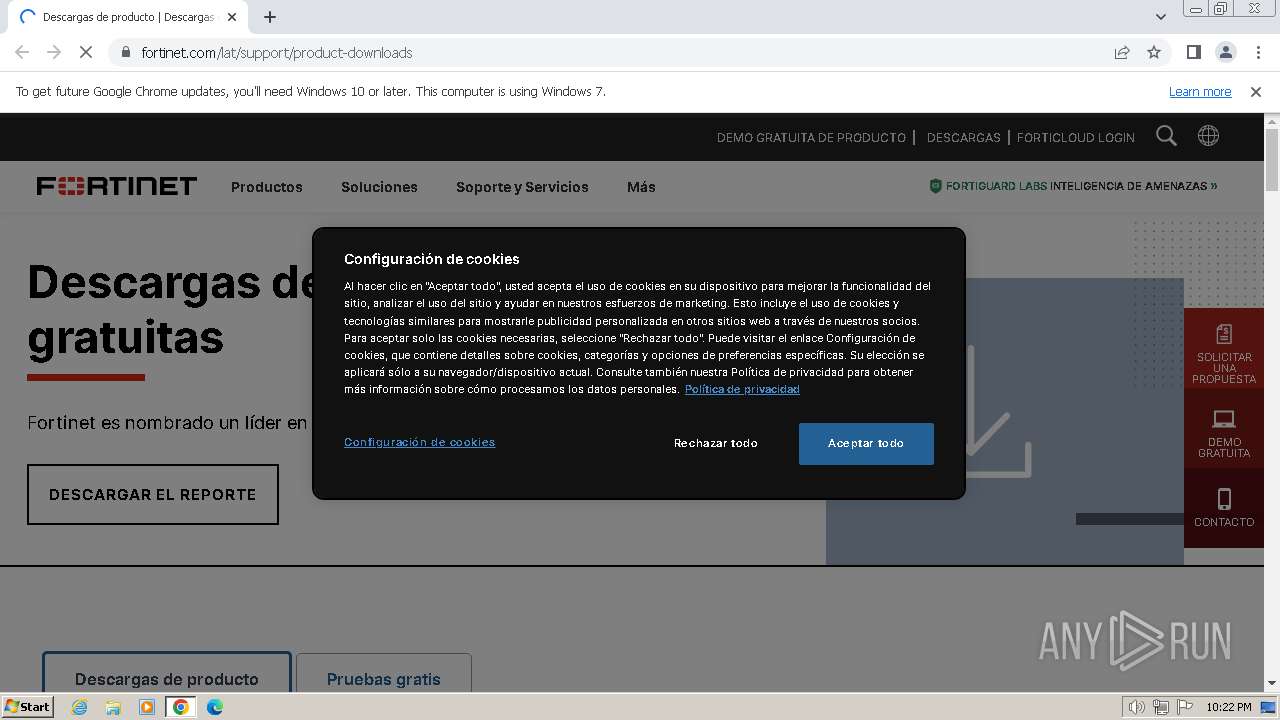View the site information lock icon
The height and width of the screenshot is (720, 1280).
(125, 52)
